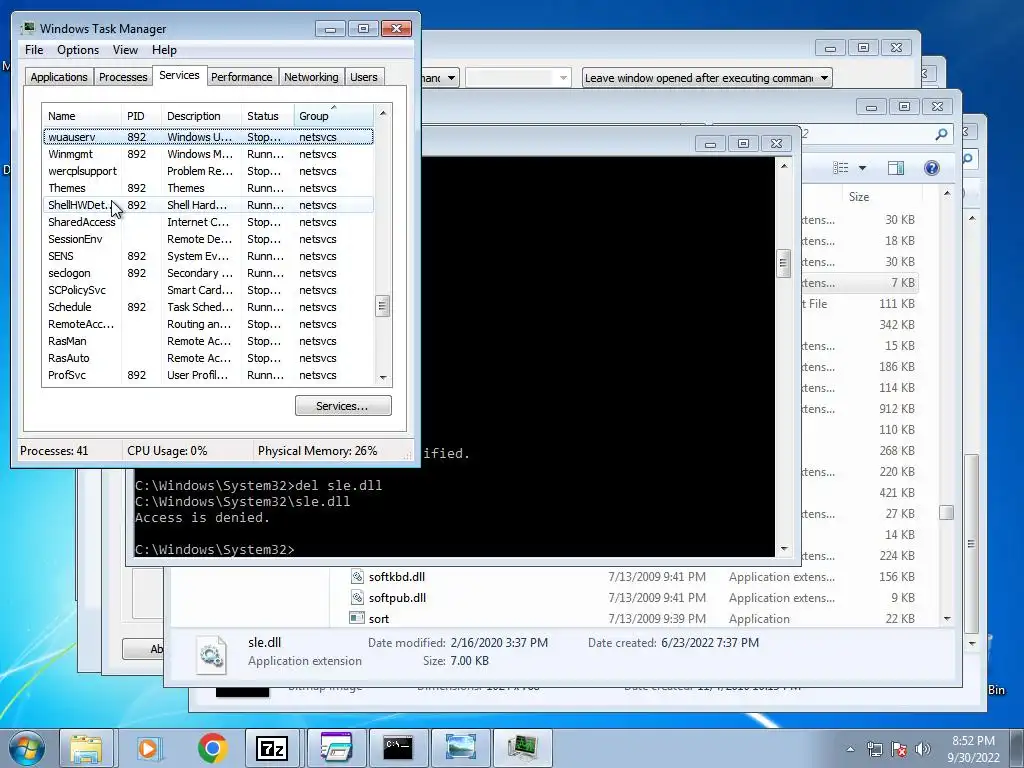Click the Explorer help question mark icon
This screenshot has height=768, width=1024.
tap(932, 168)
